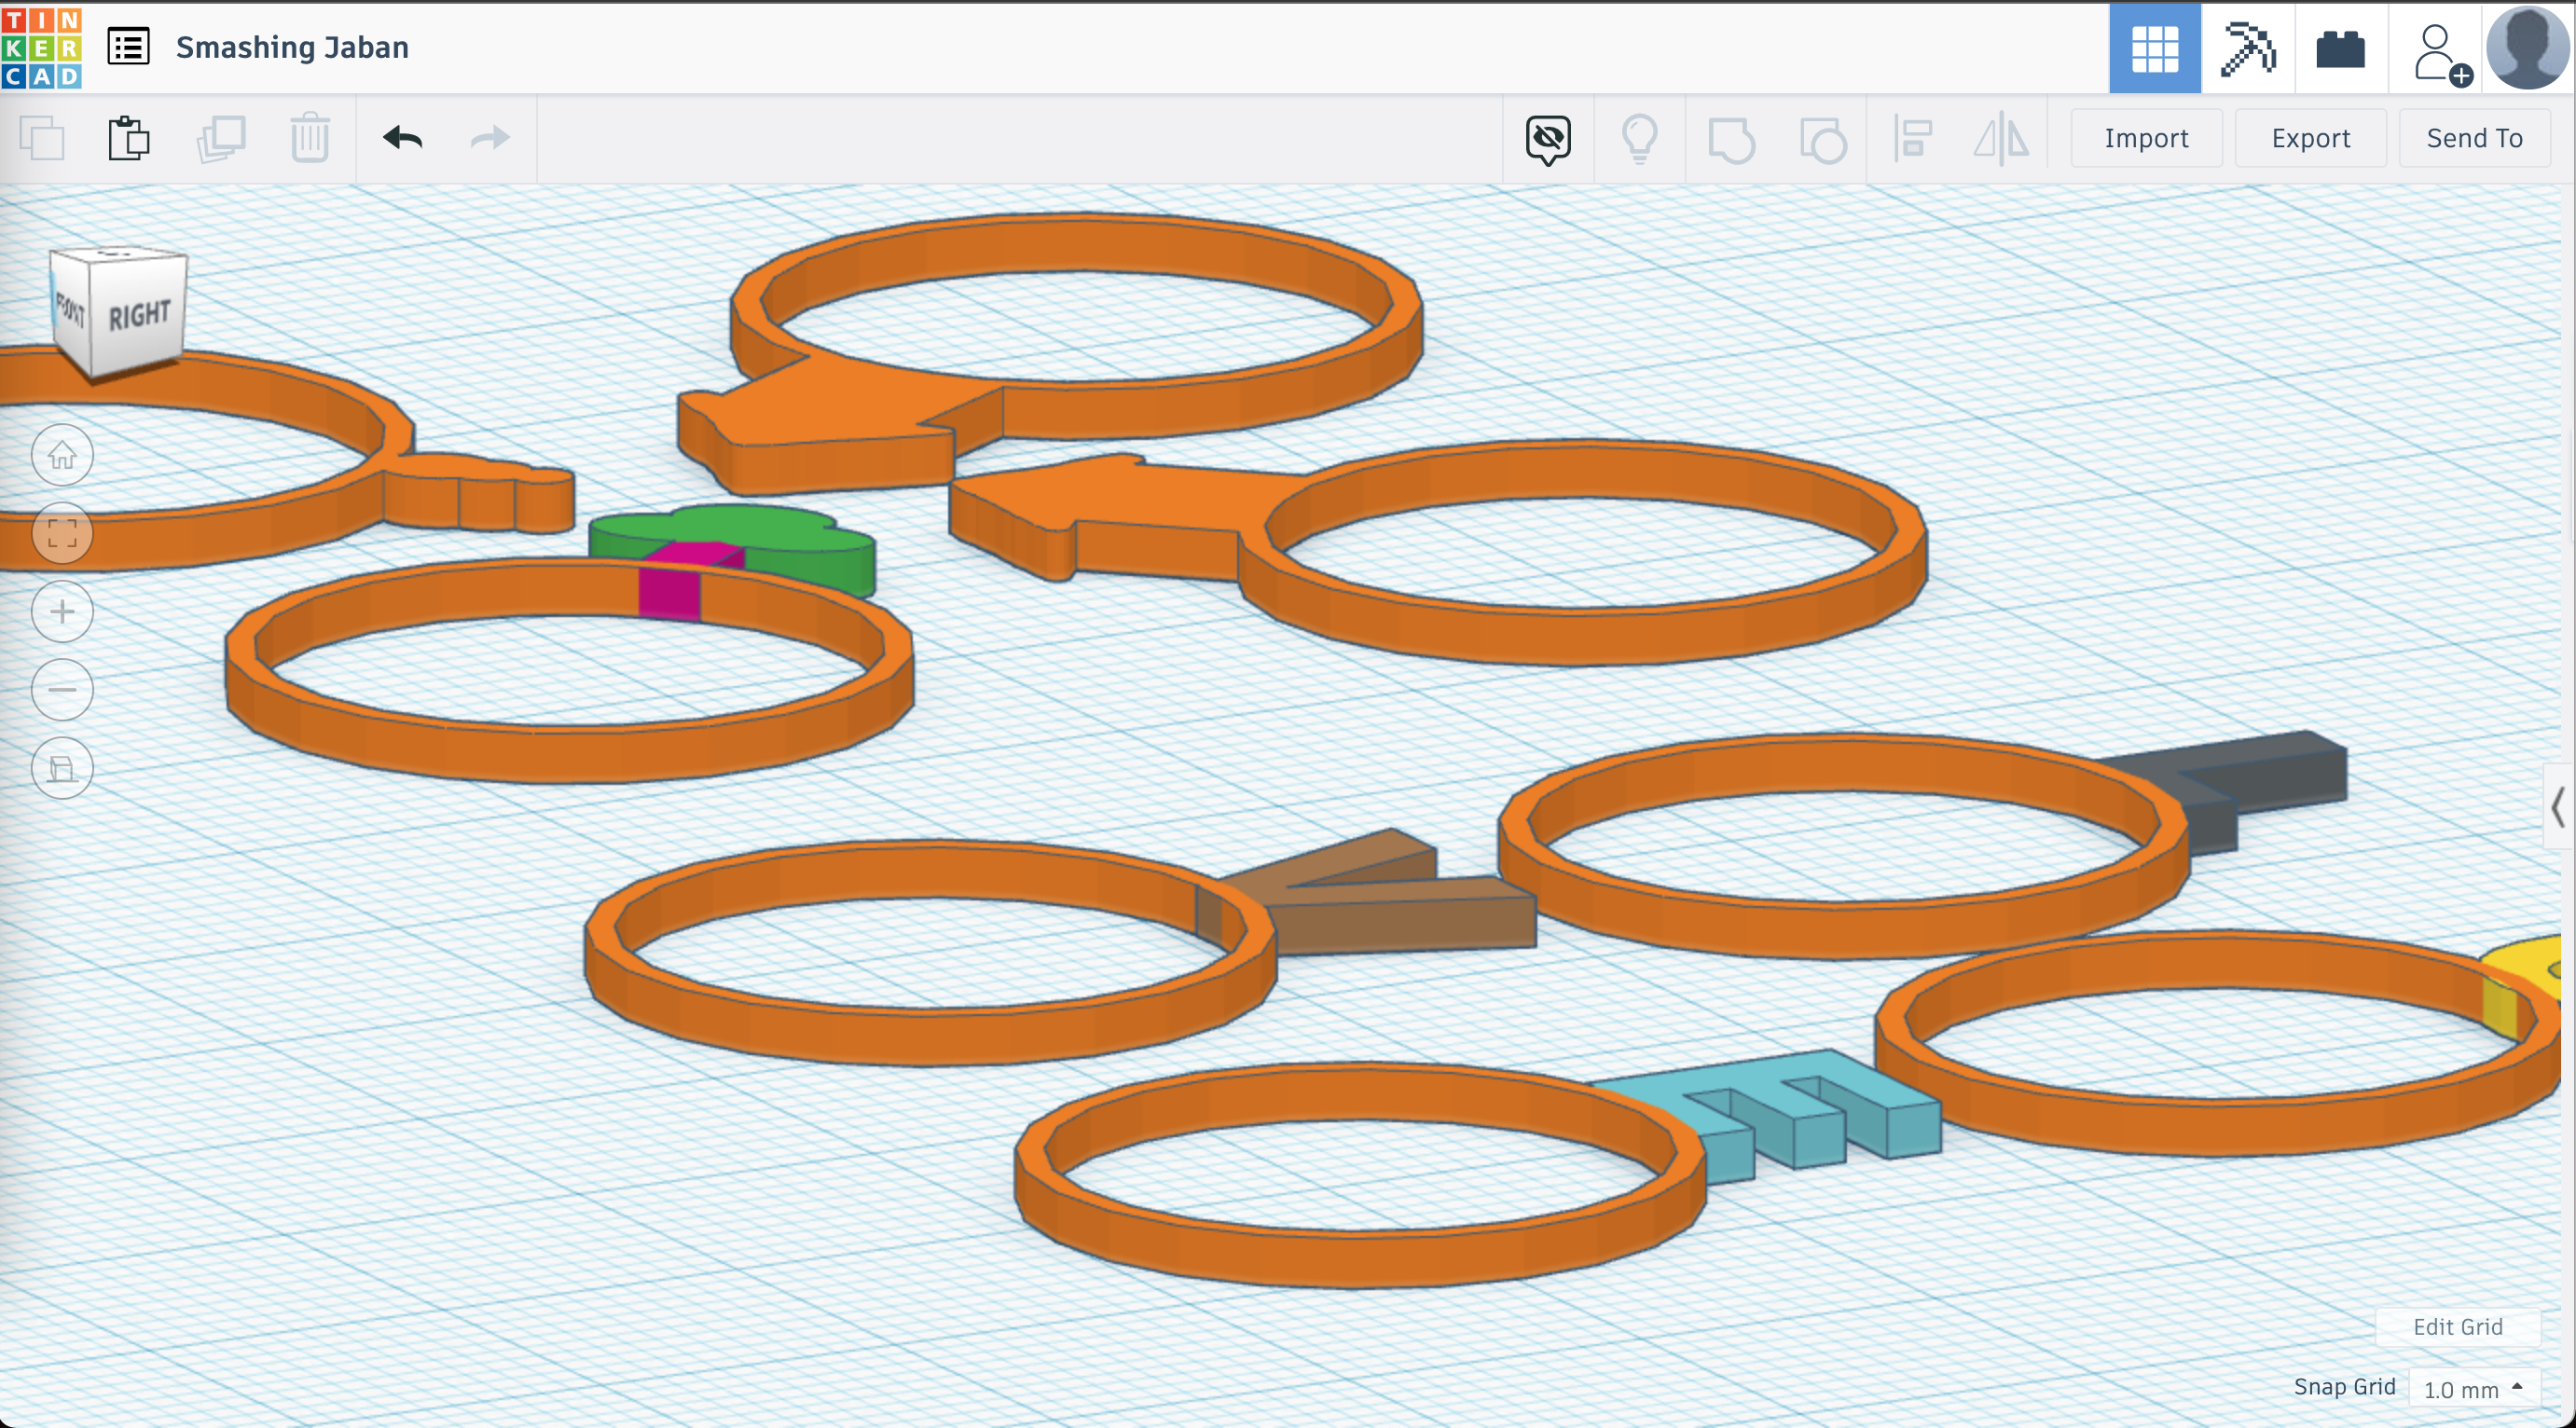Viewport: 2576px width, 1428px height.
Task: Open the Snap Grid 1.0 mm dropdown
Action: coord(2474,1389)
